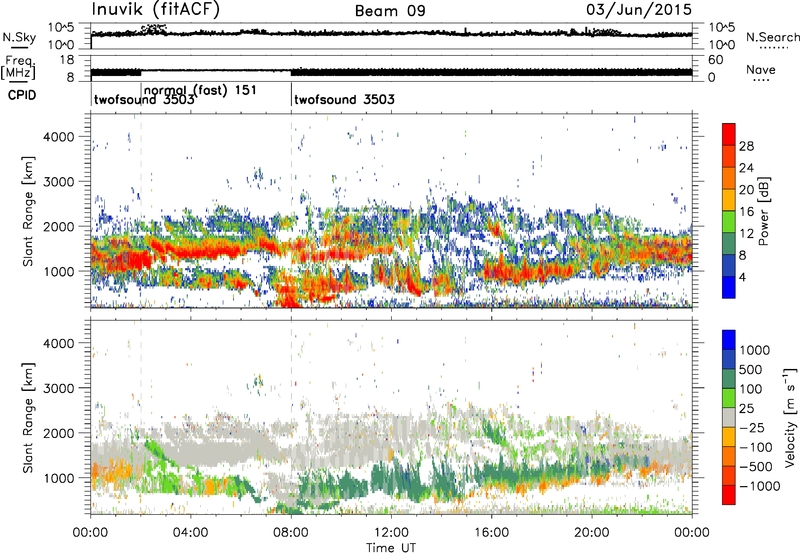The image size is (800, 554).
Task: Pick the blue top segment of Velocity colorbar
Action: click(729, 340)
